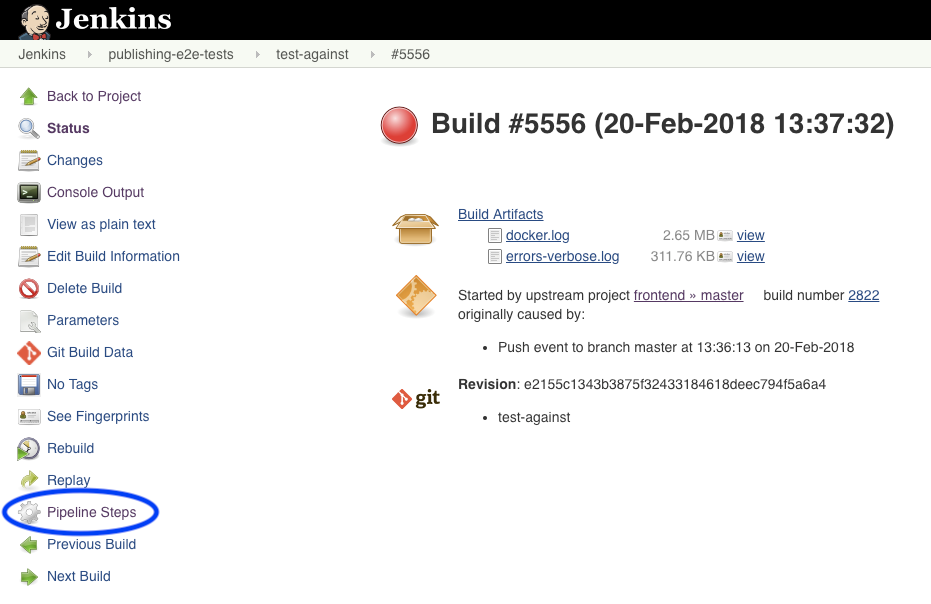Go to the Previous Build link
The height and width of the screenshot is (604, 931).
91,545
